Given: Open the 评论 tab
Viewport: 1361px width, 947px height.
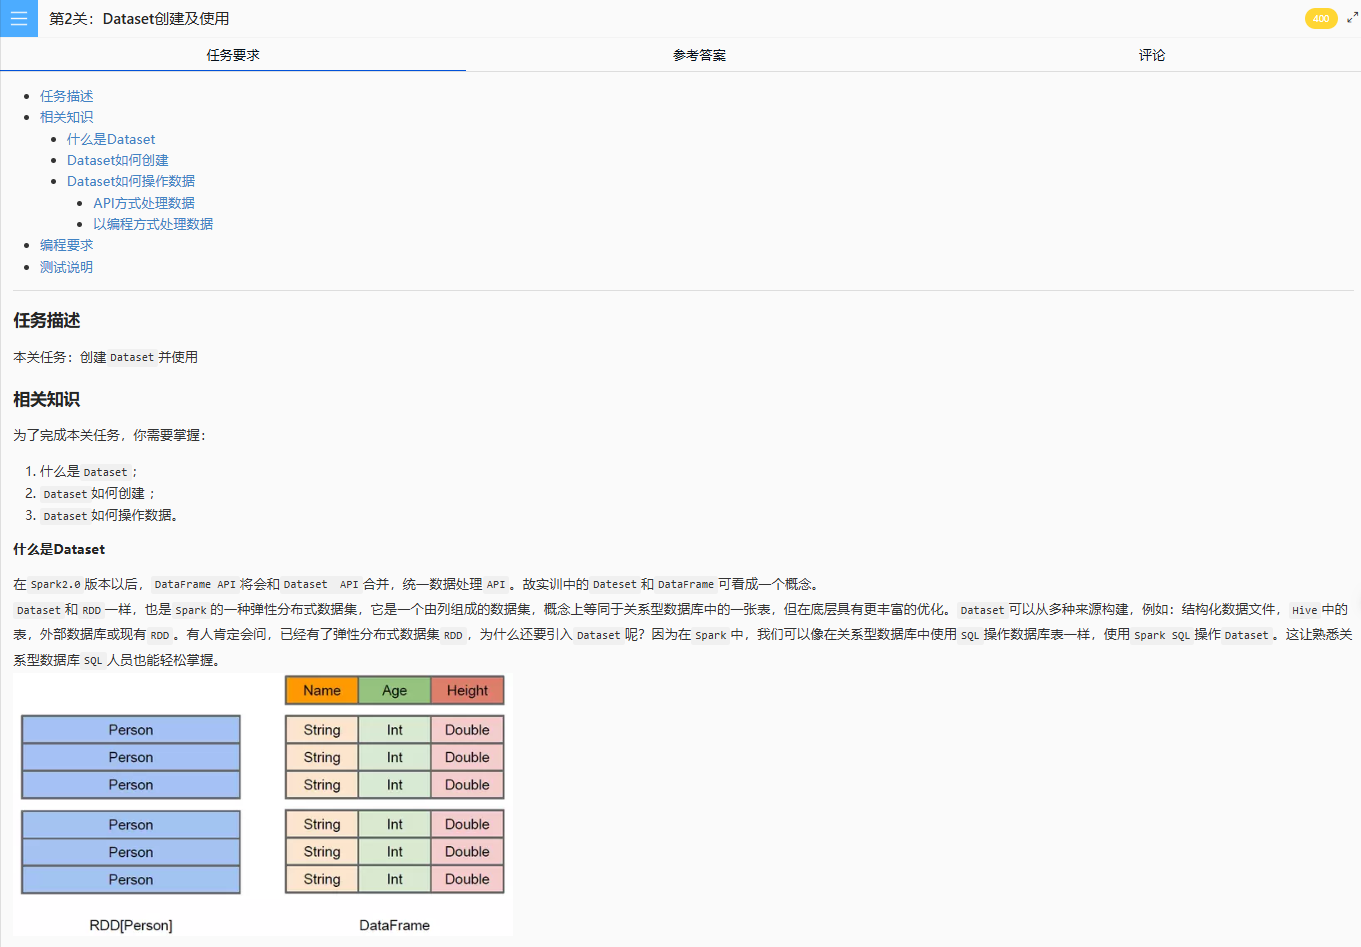Looking at the screenshot, I should [1151, 55].
